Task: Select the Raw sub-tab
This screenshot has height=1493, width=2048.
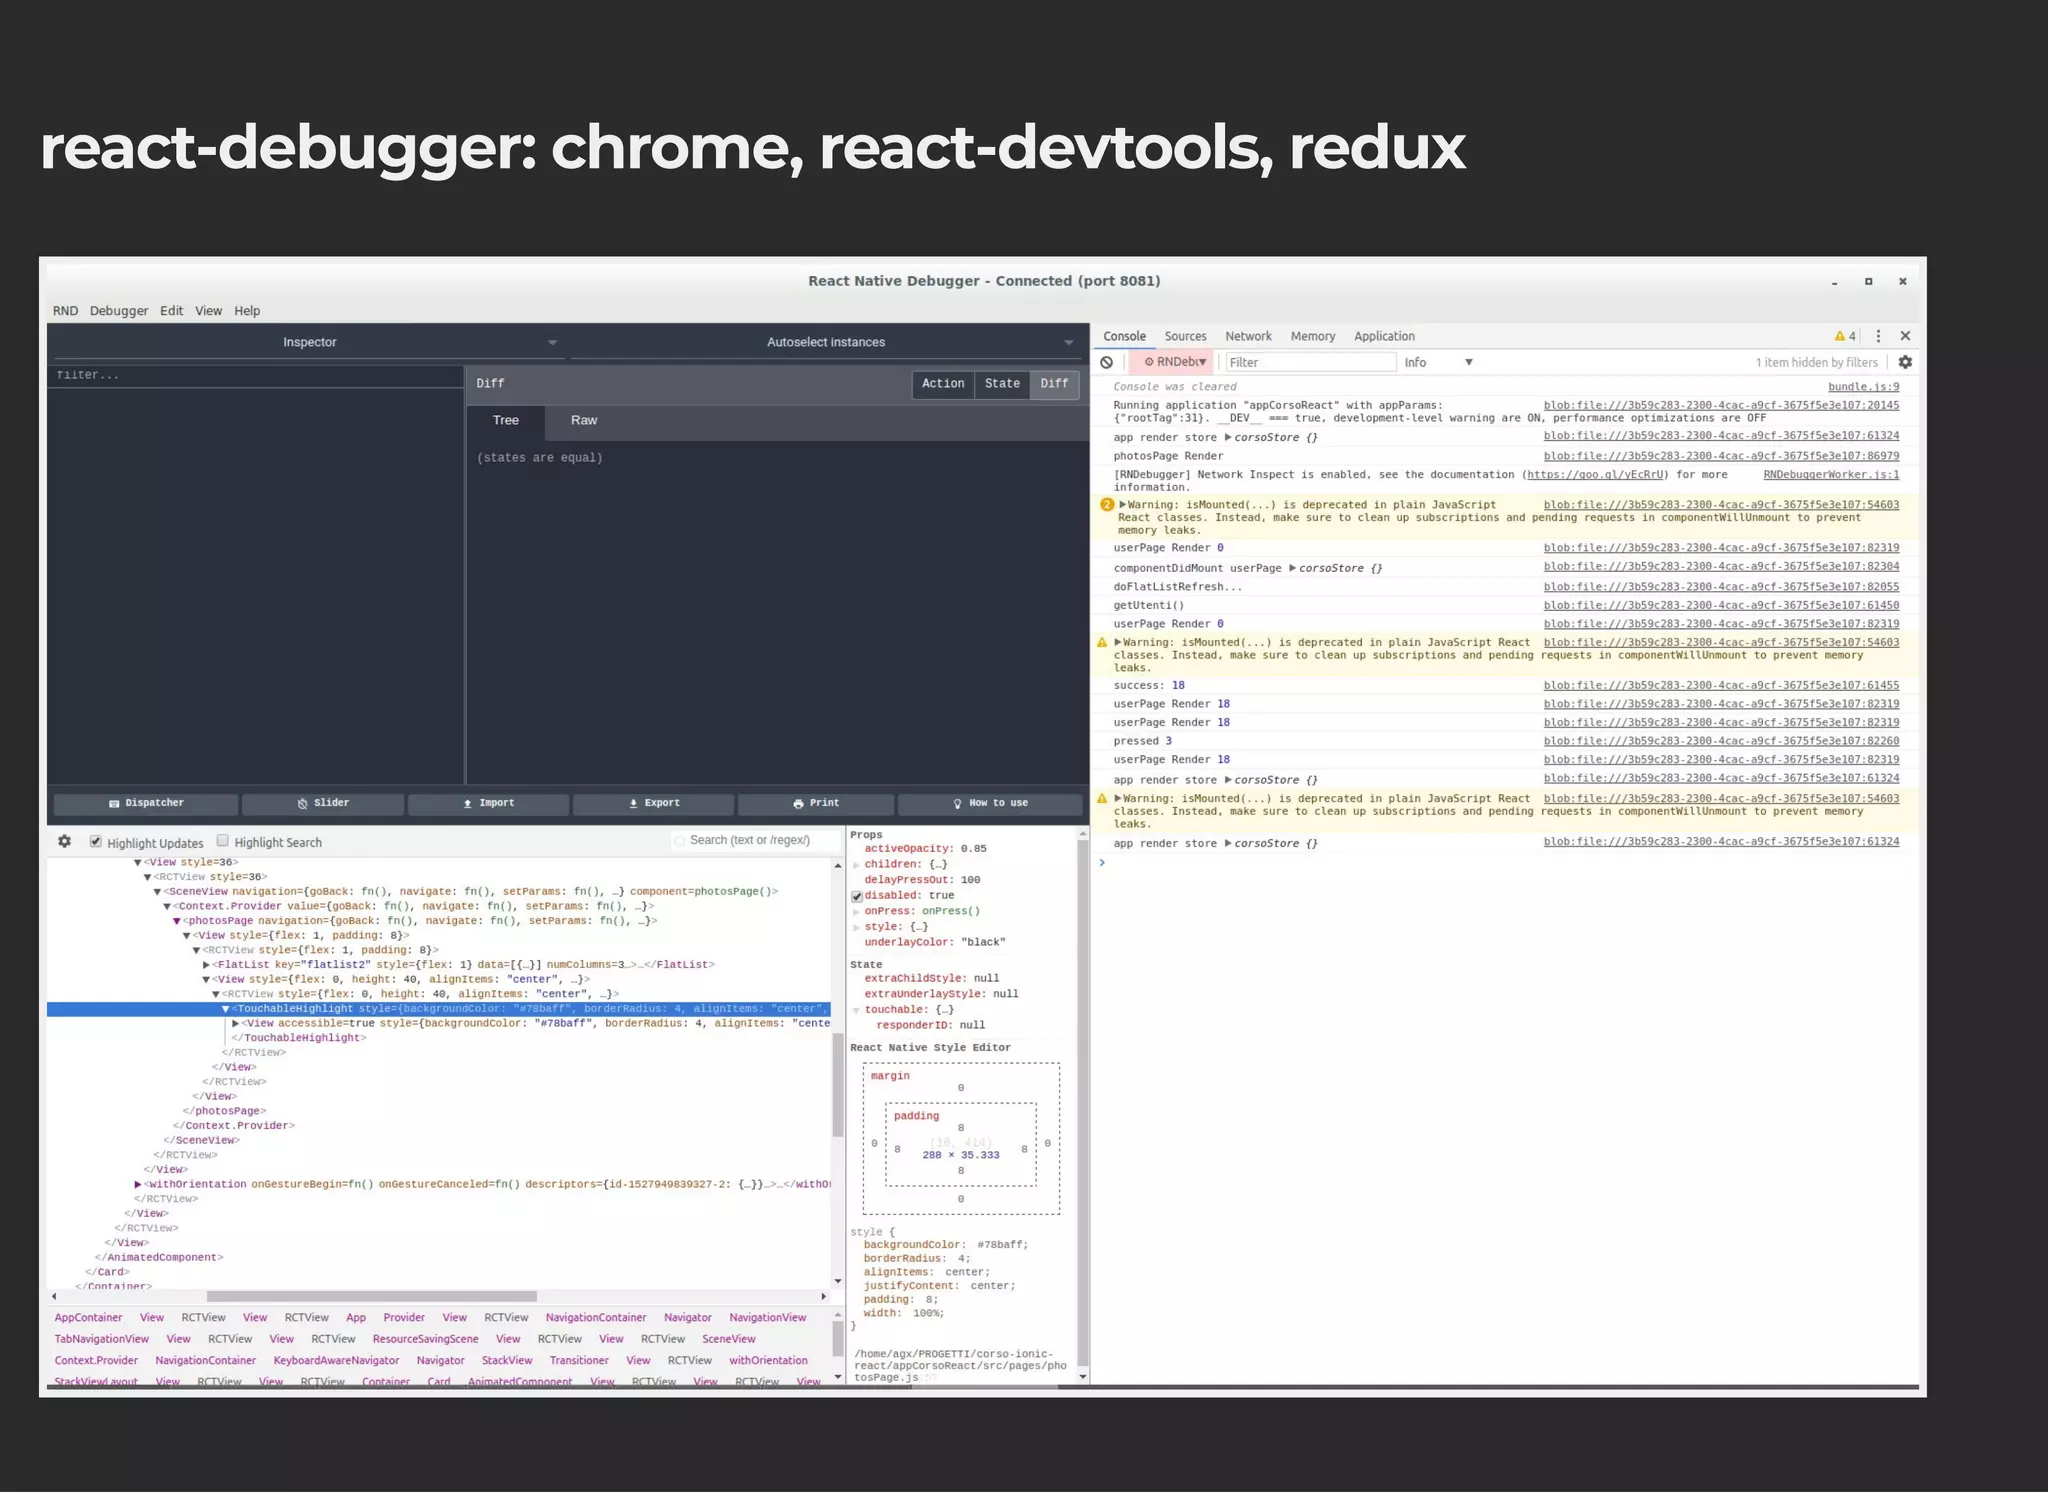Action: tap(584, 421)
